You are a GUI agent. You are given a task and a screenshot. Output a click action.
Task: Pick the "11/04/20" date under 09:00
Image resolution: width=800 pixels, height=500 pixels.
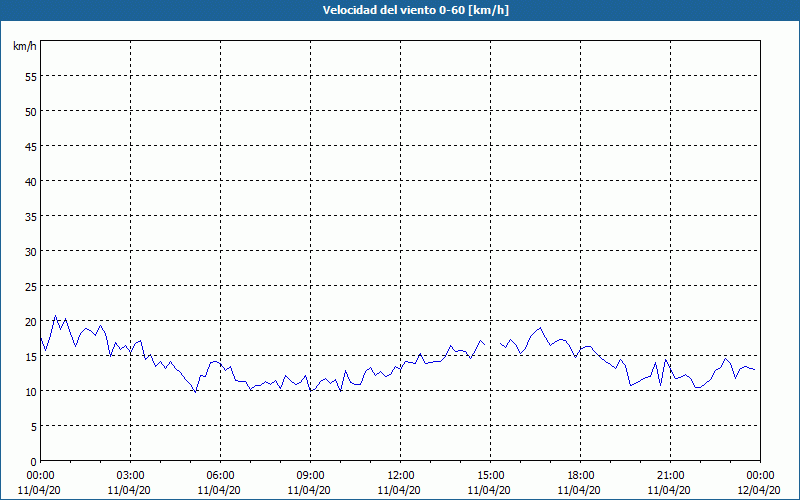(309, 490)
